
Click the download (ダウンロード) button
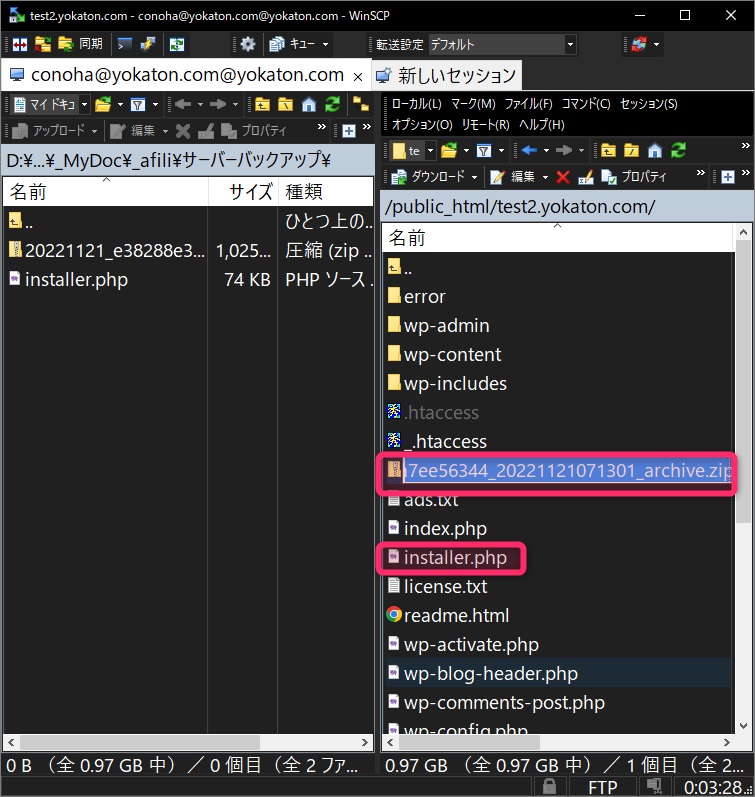[430, 177]
